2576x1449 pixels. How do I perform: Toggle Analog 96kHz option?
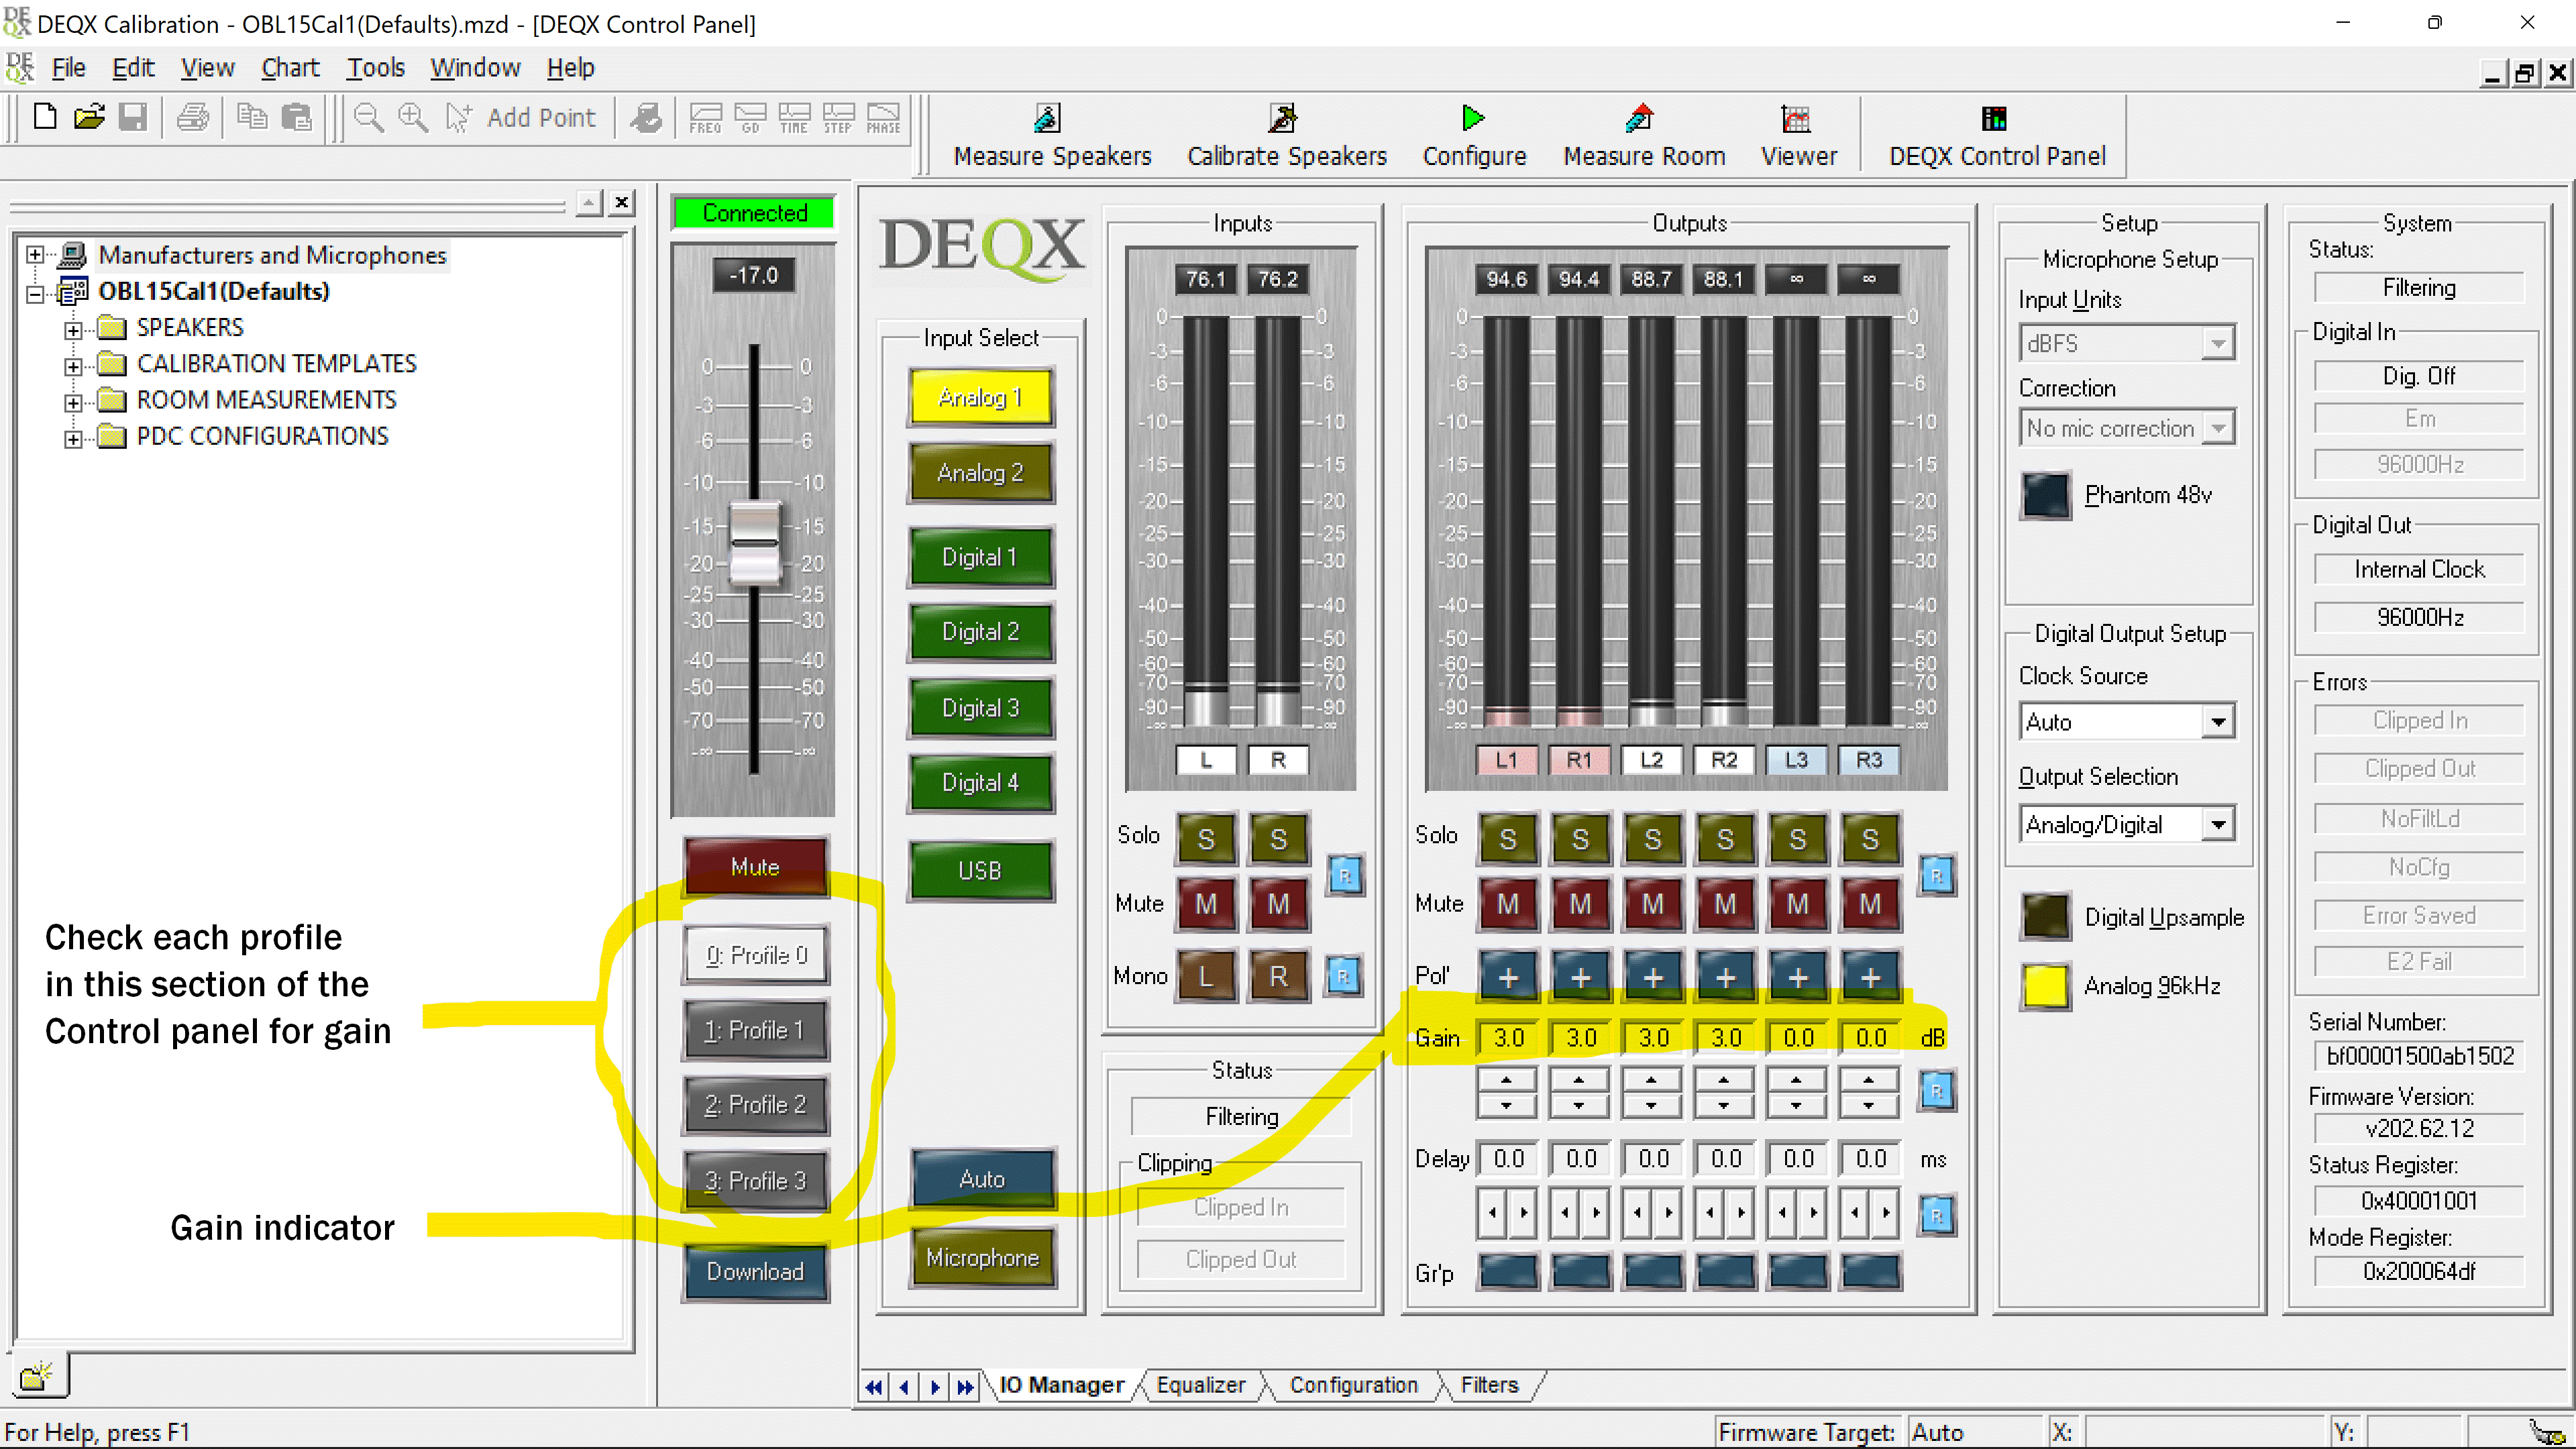pos(2045,986)
